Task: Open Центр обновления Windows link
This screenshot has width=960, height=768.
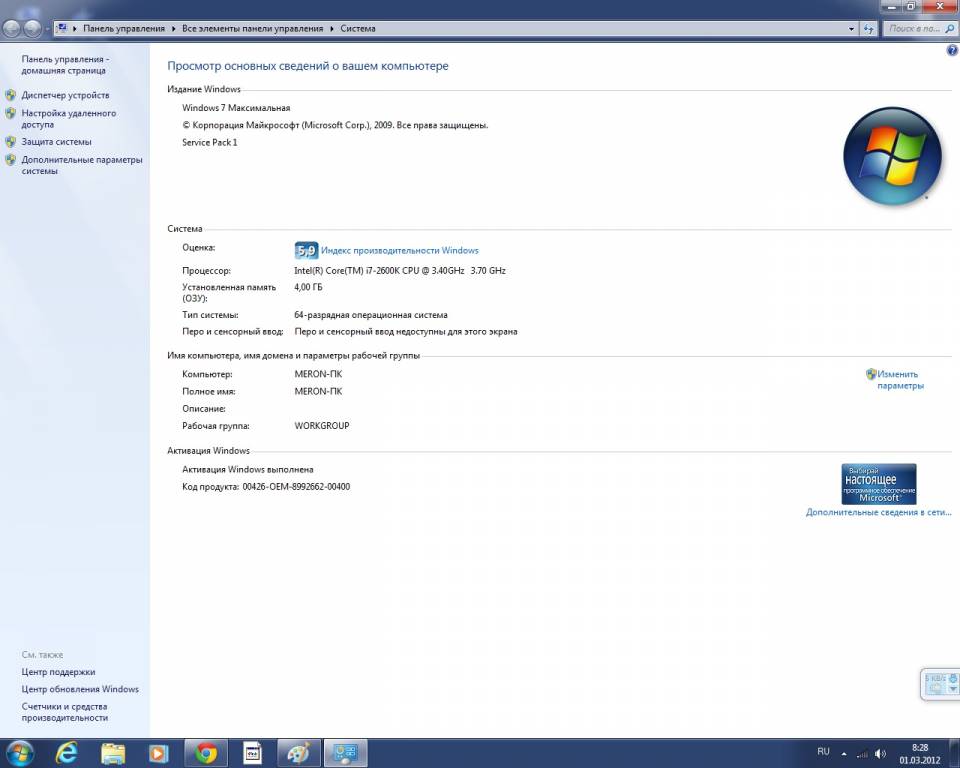Action: click(80, 689)
